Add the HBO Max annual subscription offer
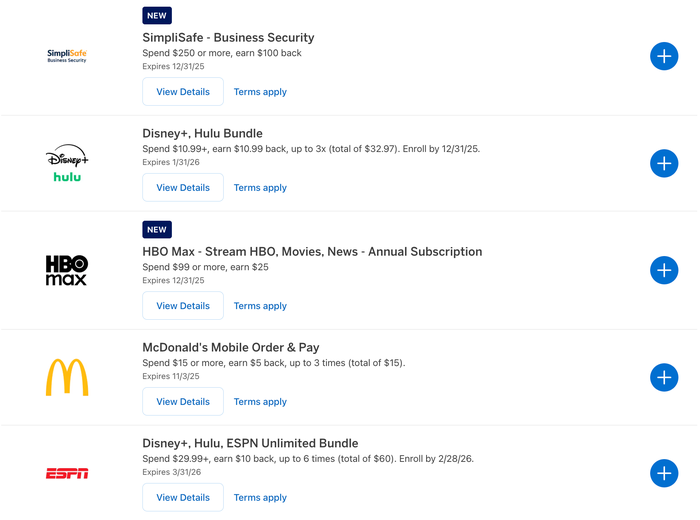Viewport: 700px width, 520px height. [x=664, y=270]
